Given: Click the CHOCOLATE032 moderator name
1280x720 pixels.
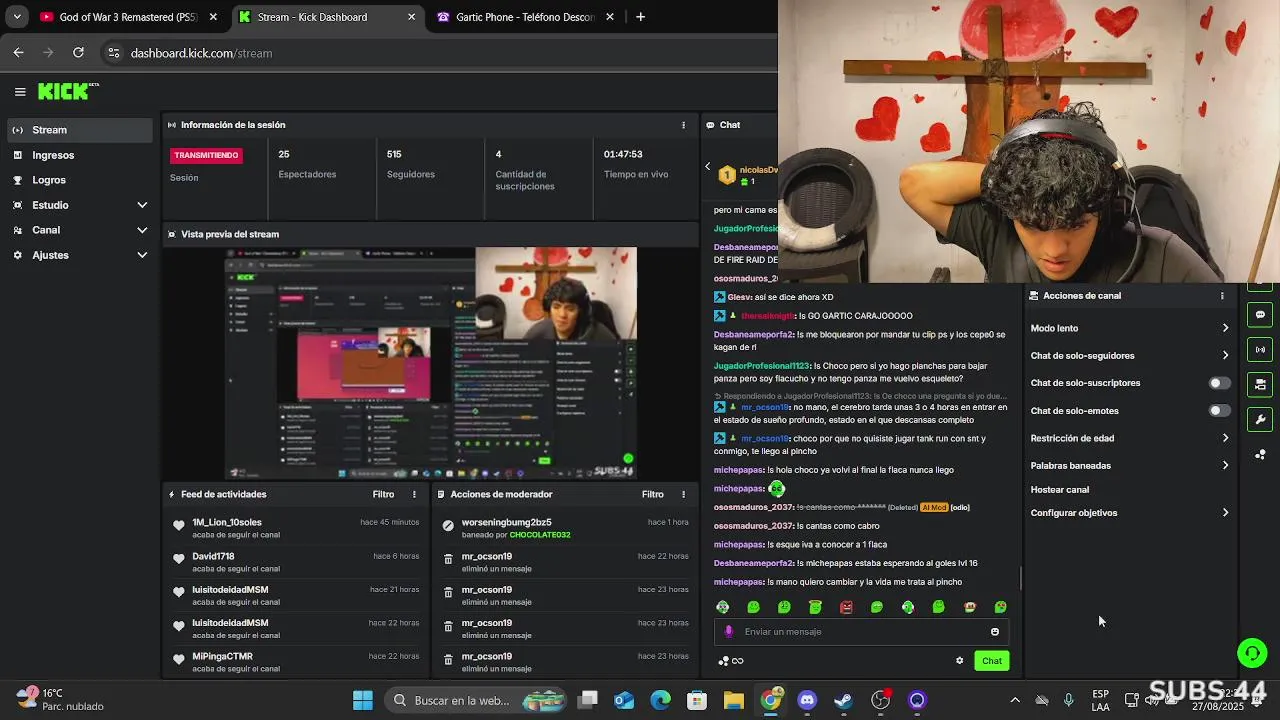Looking at the screenshot, I should pos(540,535).
